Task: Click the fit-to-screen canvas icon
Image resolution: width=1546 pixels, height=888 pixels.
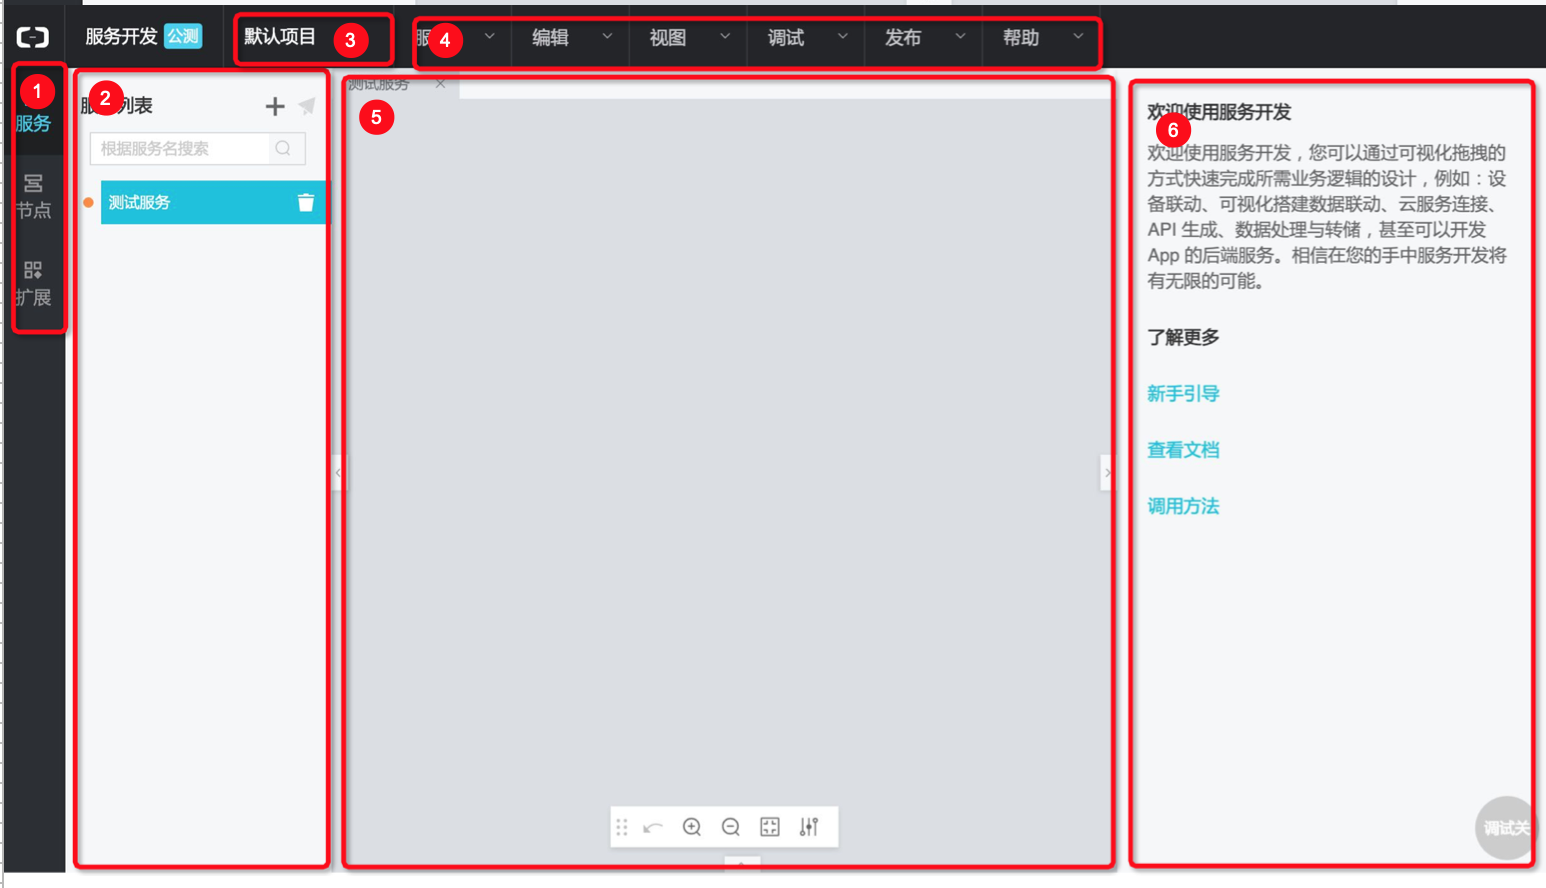Action: pos(770,827)
